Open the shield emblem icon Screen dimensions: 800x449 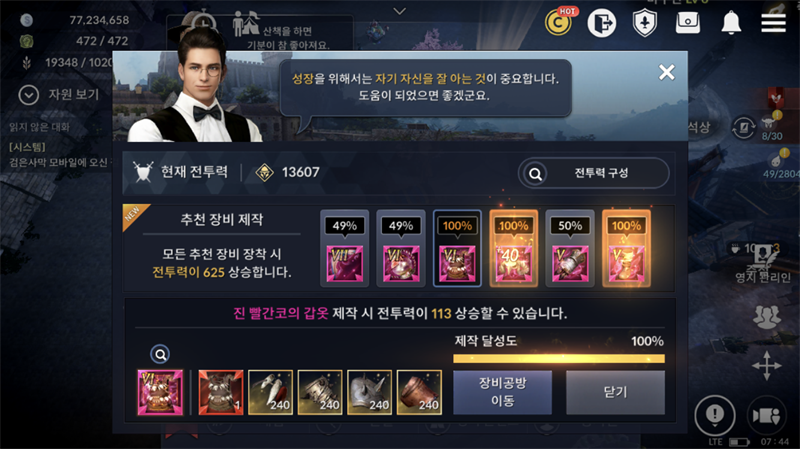click(644, 23)
